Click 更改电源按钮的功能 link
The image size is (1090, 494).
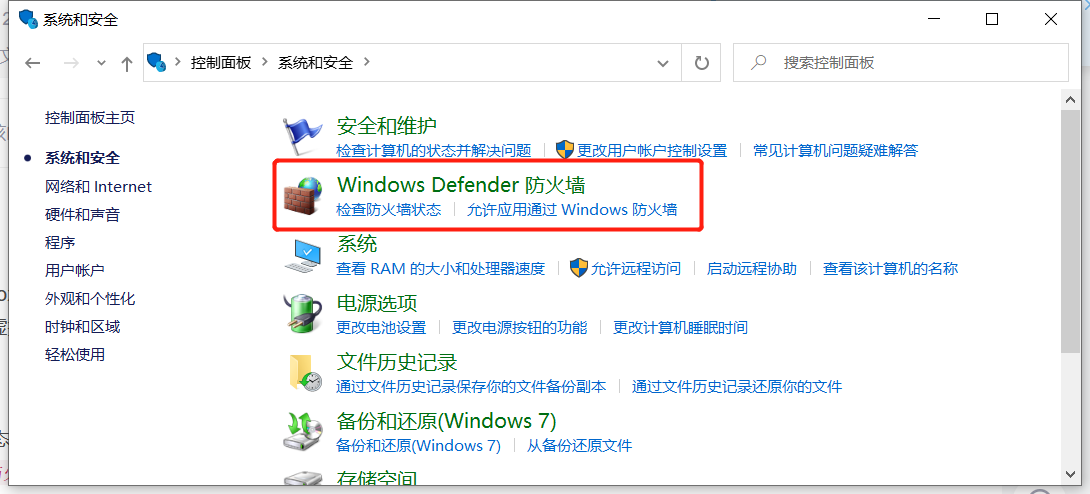519,327
